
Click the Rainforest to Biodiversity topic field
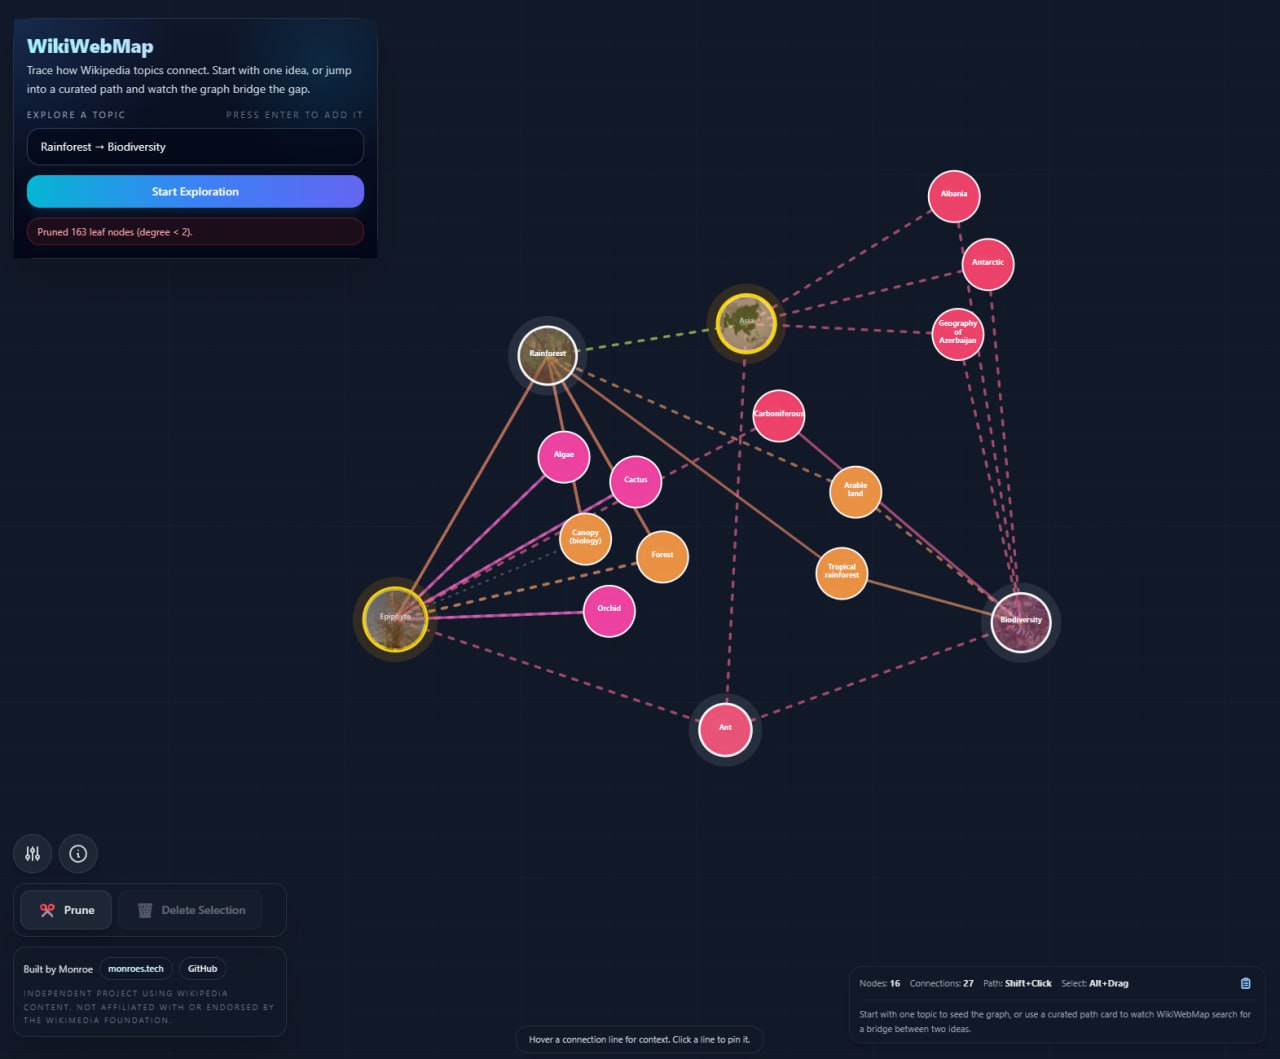pos(195,147)
